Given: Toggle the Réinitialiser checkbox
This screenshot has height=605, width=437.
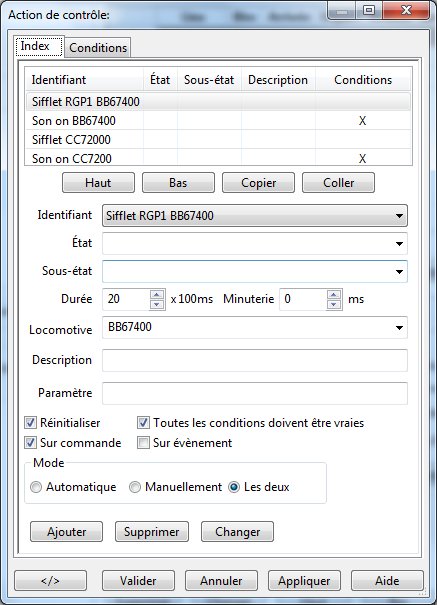Looking at the screenshot, I should coord(30,422).
